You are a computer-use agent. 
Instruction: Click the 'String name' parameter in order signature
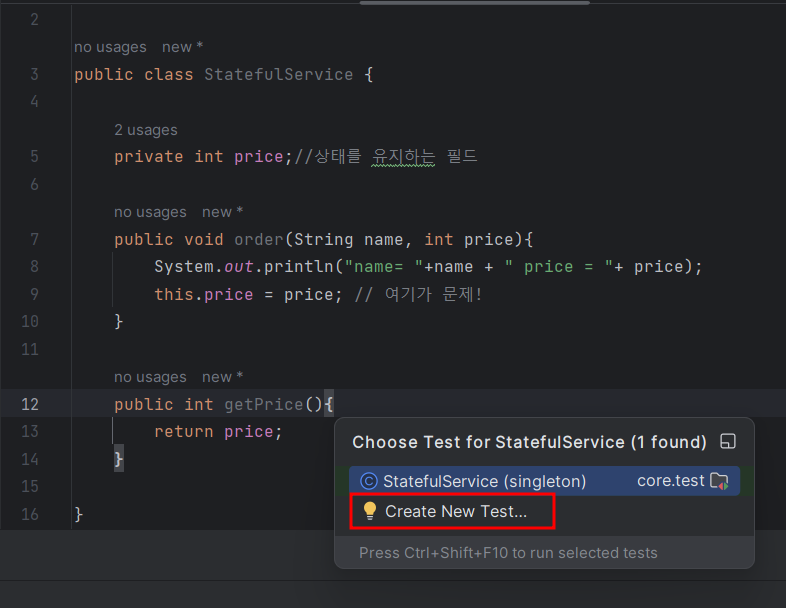(x=348, y=240)
